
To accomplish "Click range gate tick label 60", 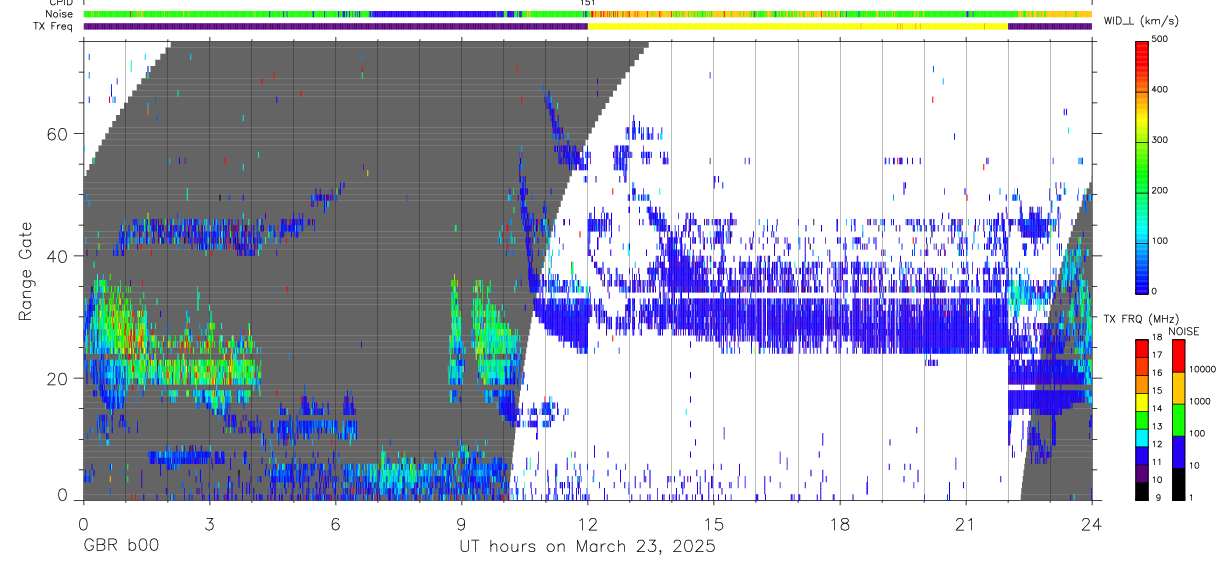I will (59, 134).
